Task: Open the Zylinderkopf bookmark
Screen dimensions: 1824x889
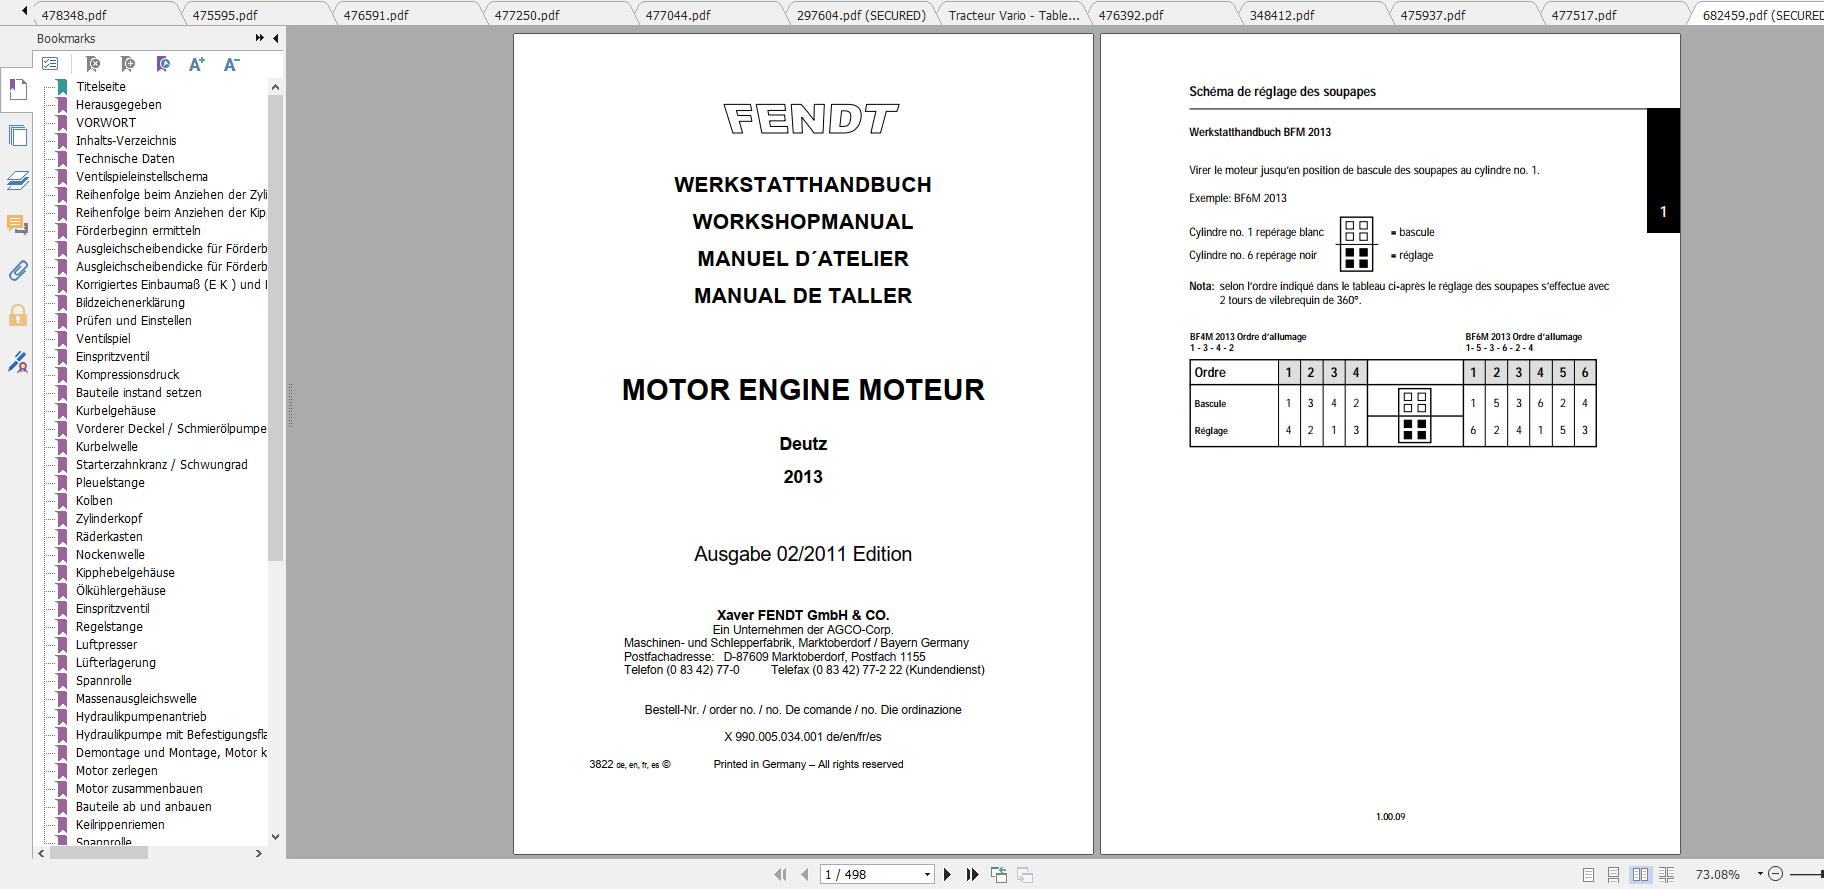Action: [x=109, y=519]
